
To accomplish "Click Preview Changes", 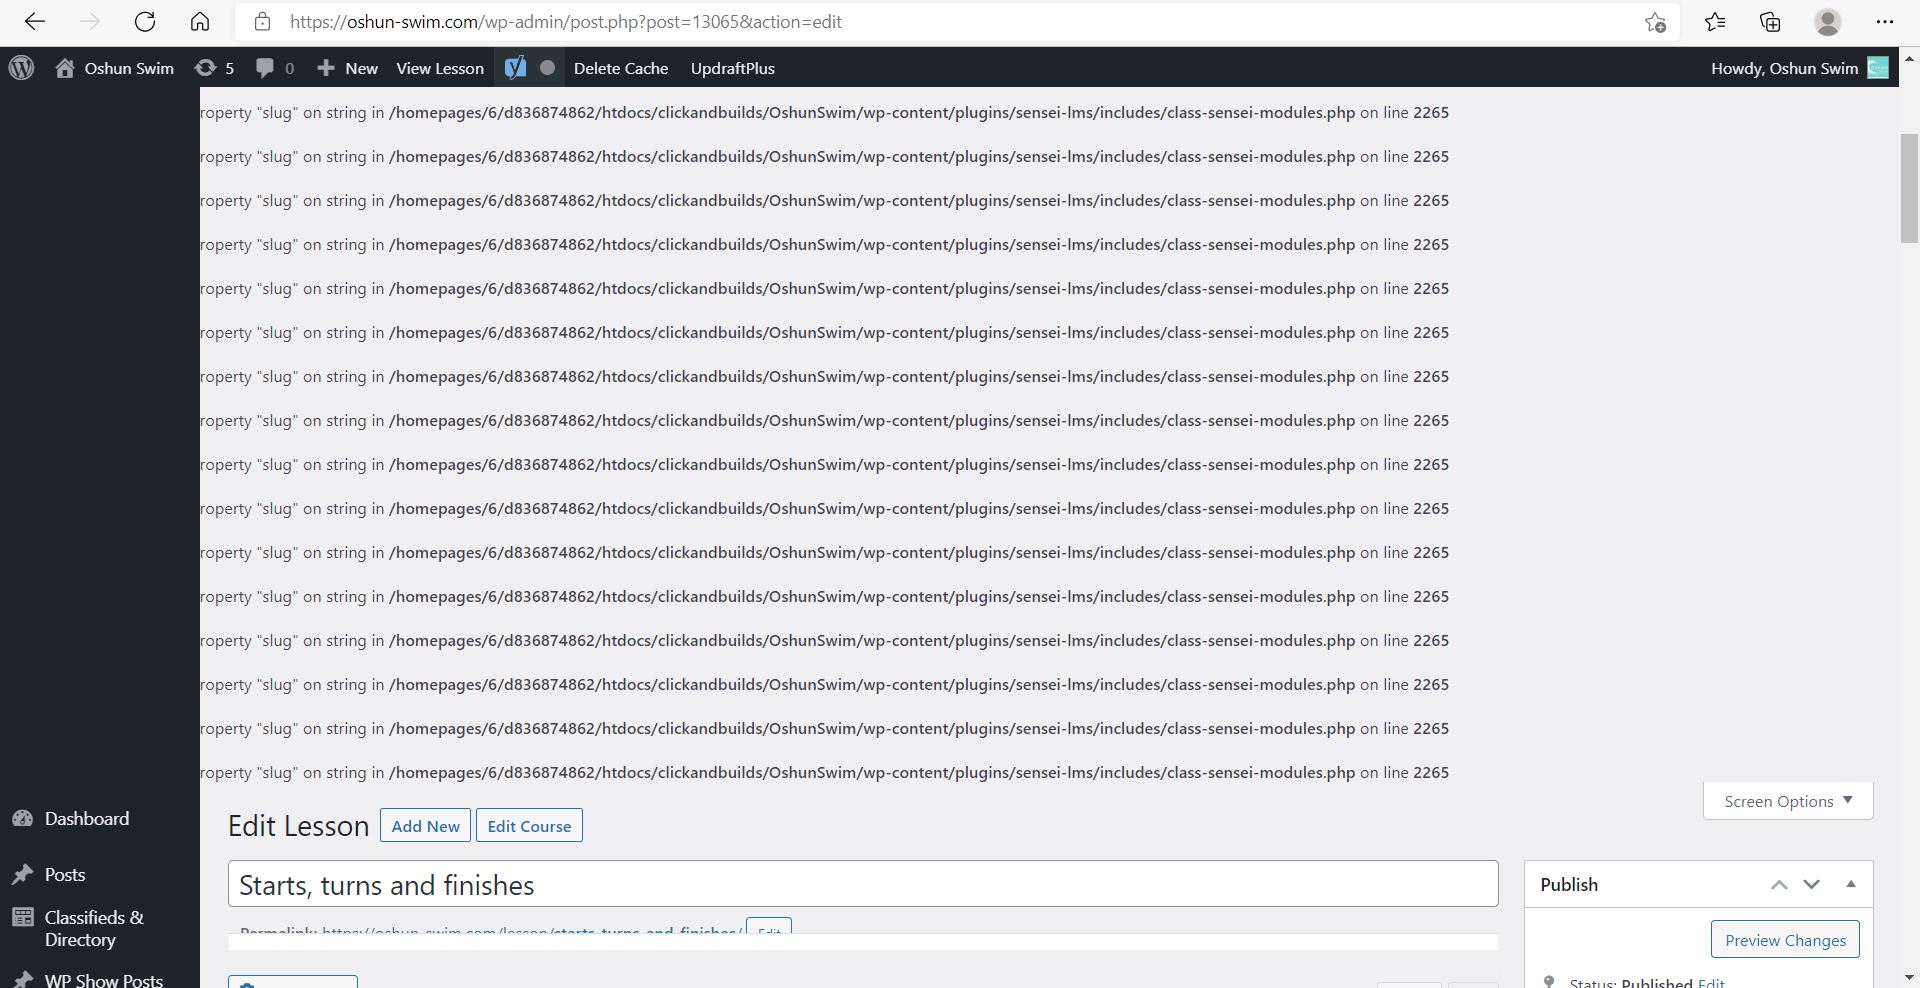I will tap(1784, 939).
